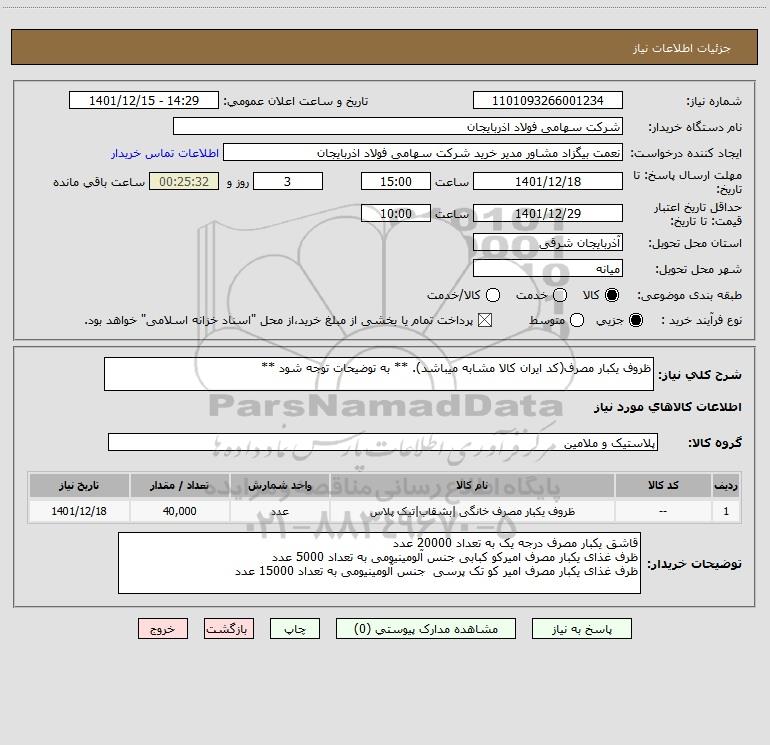Select the کالا/خدمت radio button
The image size is (770, 745).
tap(493, 295)
